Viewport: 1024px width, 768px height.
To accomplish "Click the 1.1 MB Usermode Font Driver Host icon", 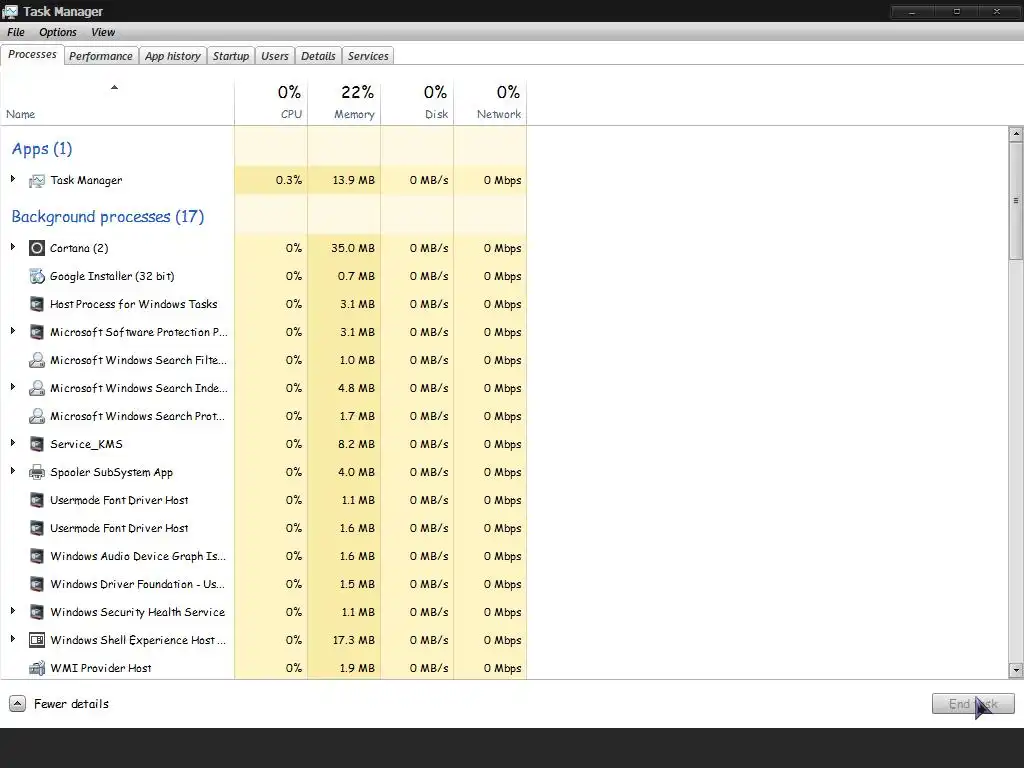I will pyautogui.click(x=37, y=500).
